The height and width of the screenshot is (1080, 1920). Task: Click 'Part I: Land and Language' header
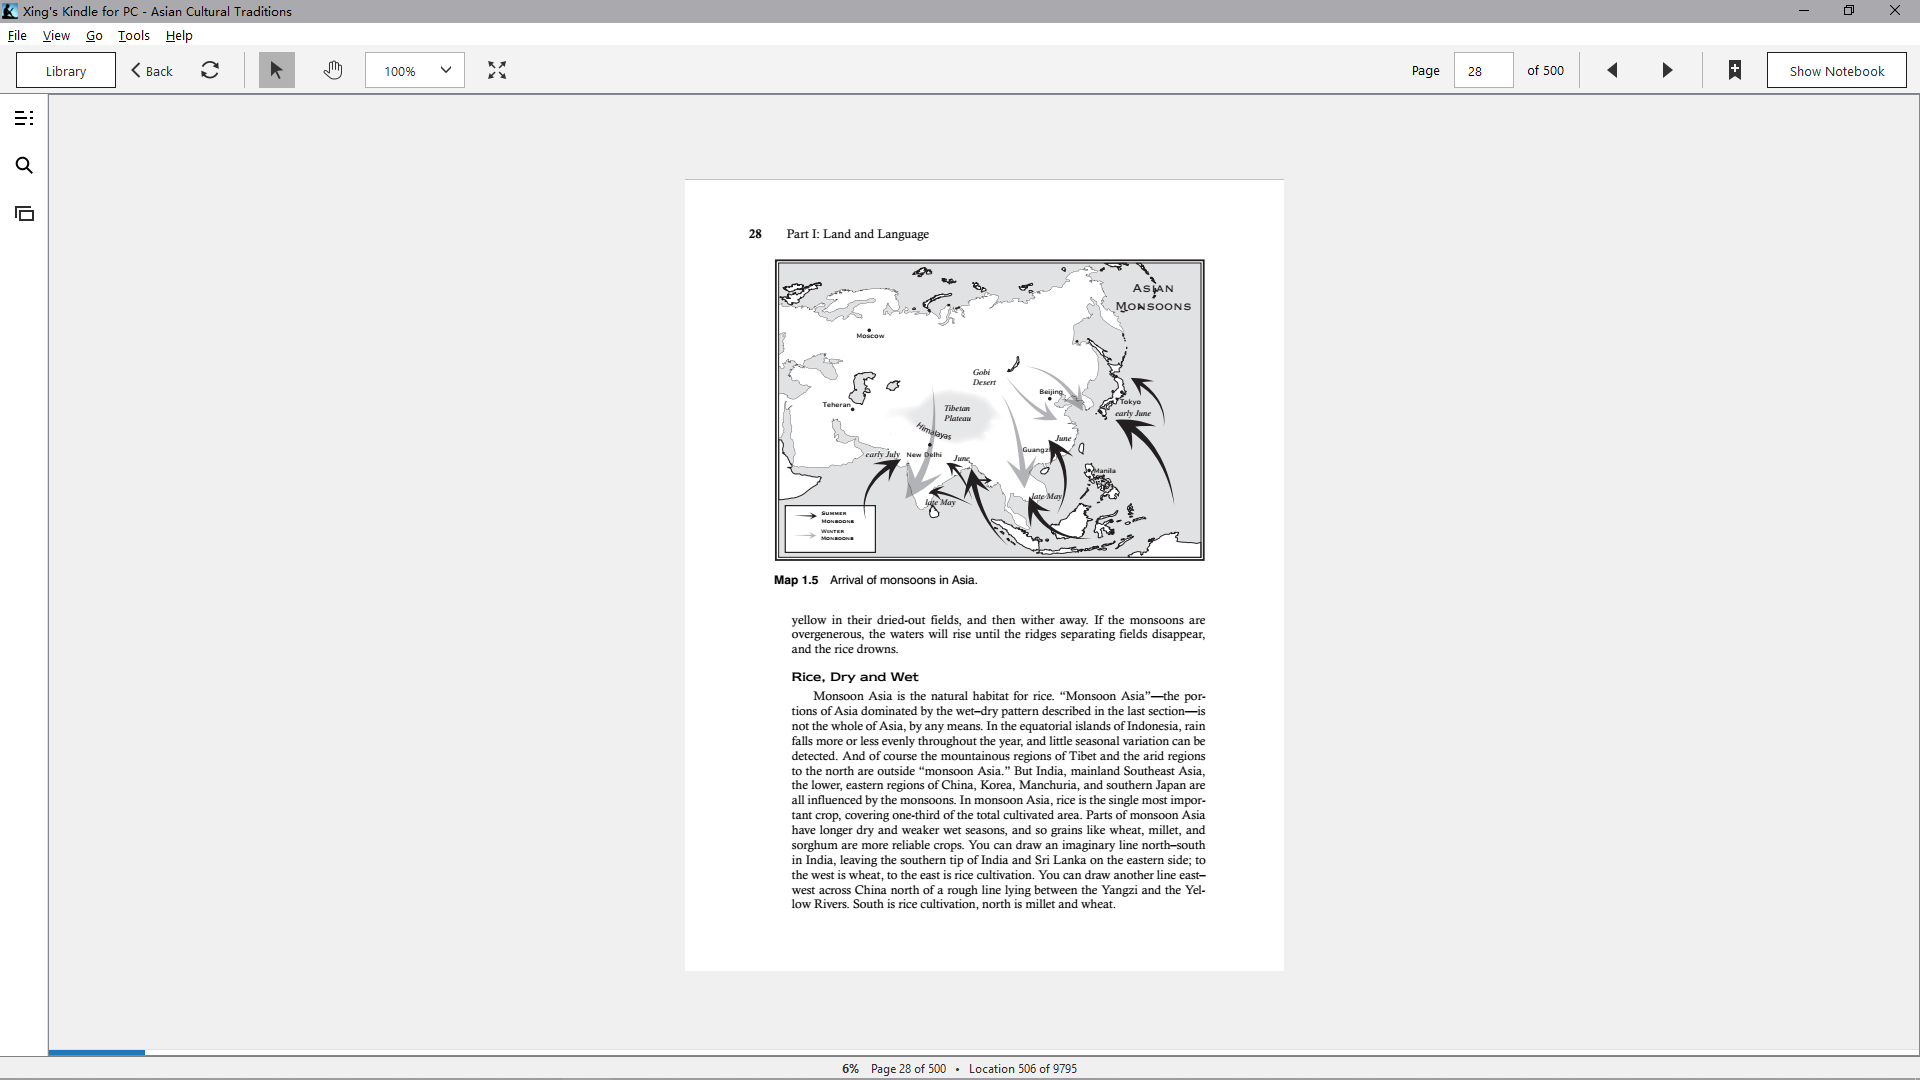tap(857, 234)
